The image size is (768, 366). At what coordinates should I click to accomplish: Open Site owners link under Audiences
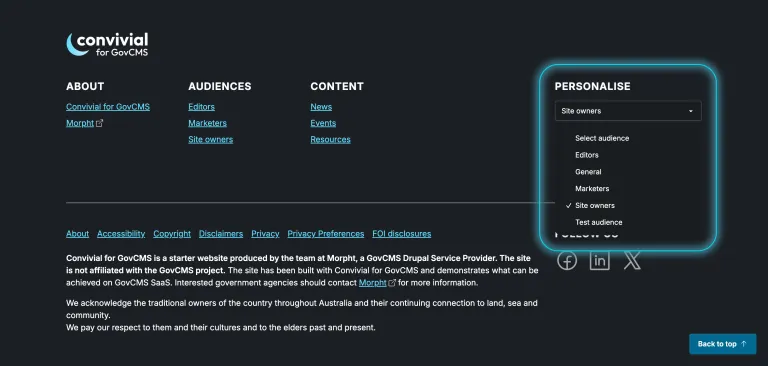pyautogui.click(x=211, y=140)
